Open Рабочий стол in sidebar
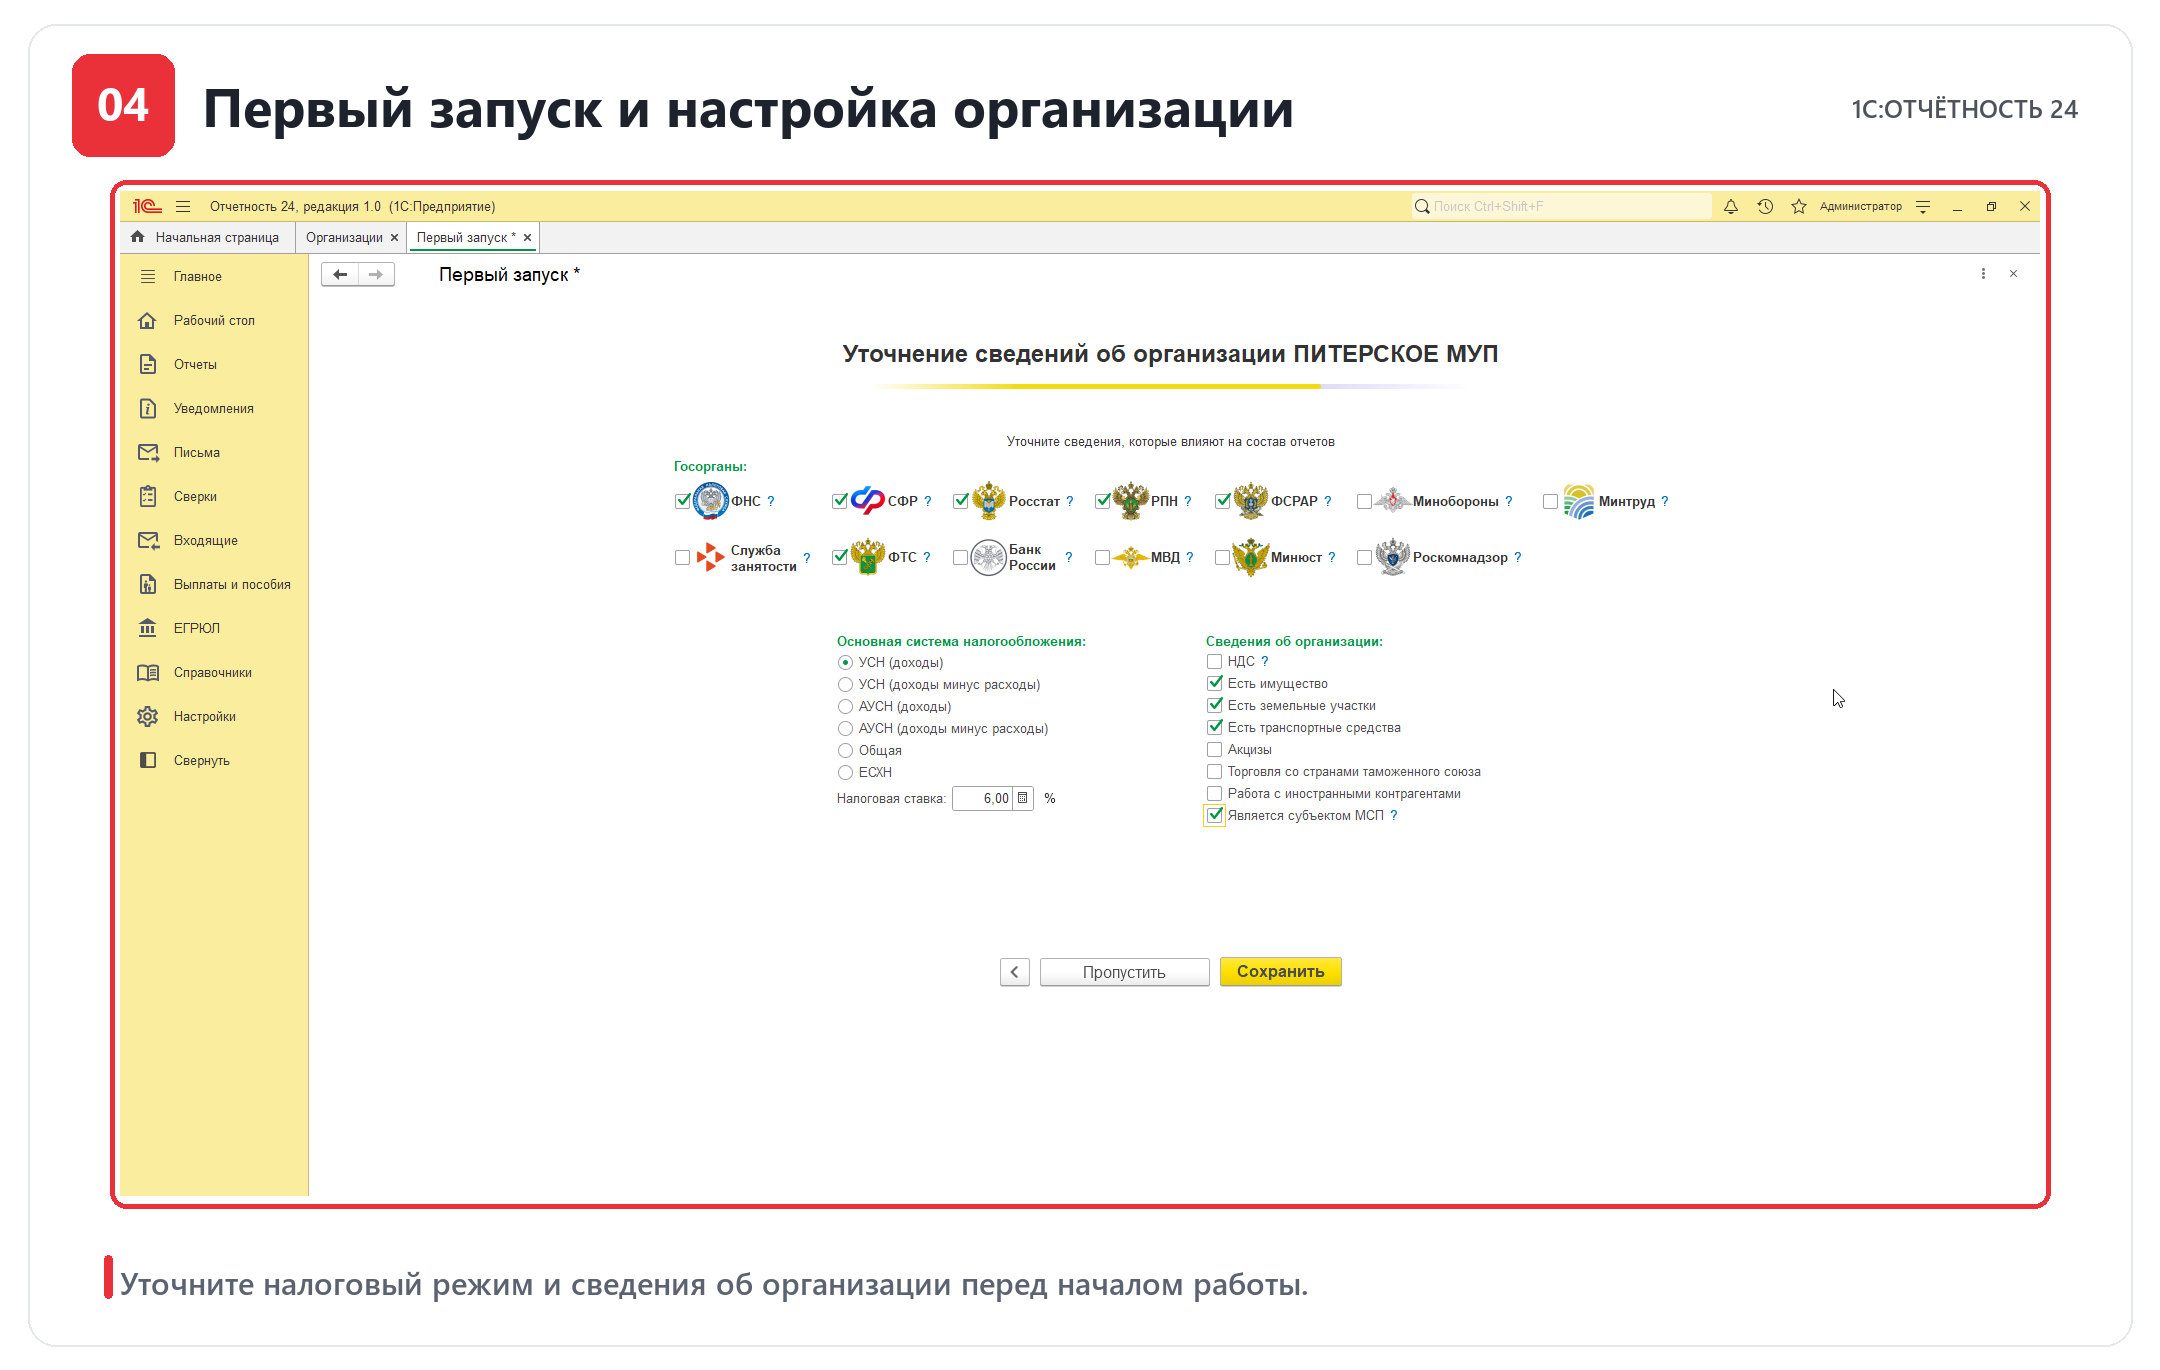 pyautogui.click(x=214, y=320)
